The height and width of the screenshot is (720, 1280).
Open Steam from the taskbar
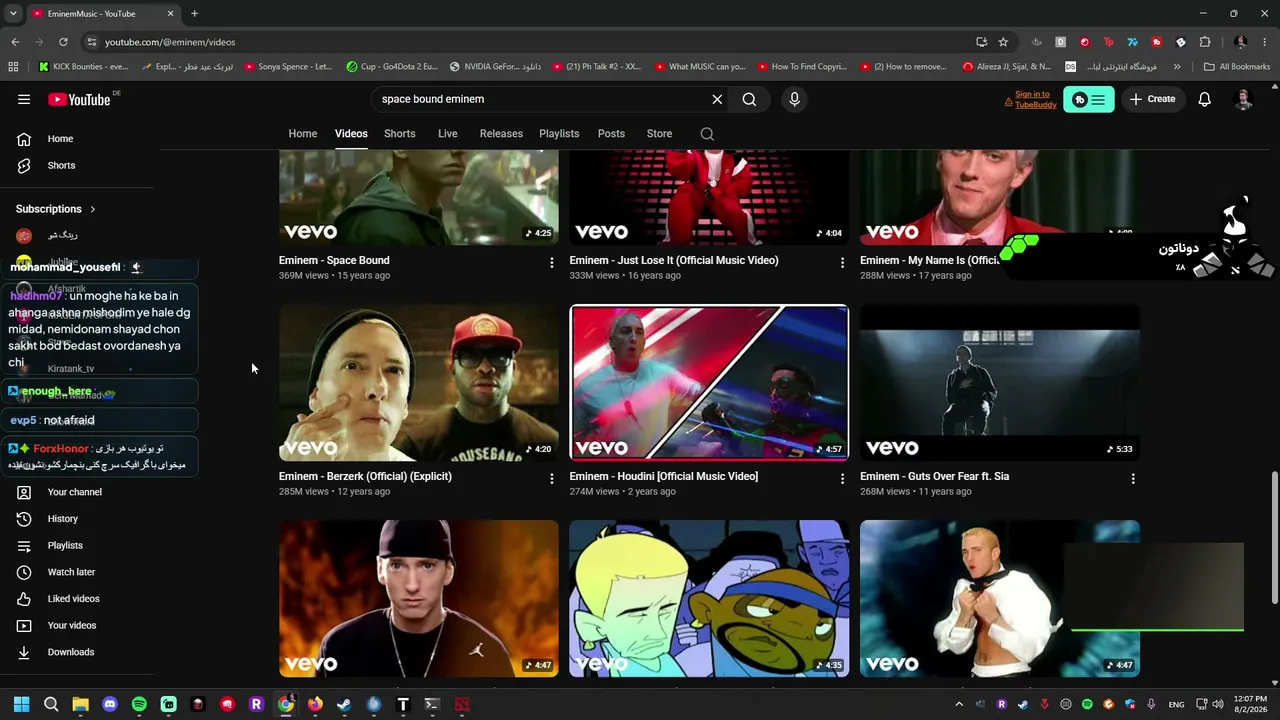(x=344, y=704)
